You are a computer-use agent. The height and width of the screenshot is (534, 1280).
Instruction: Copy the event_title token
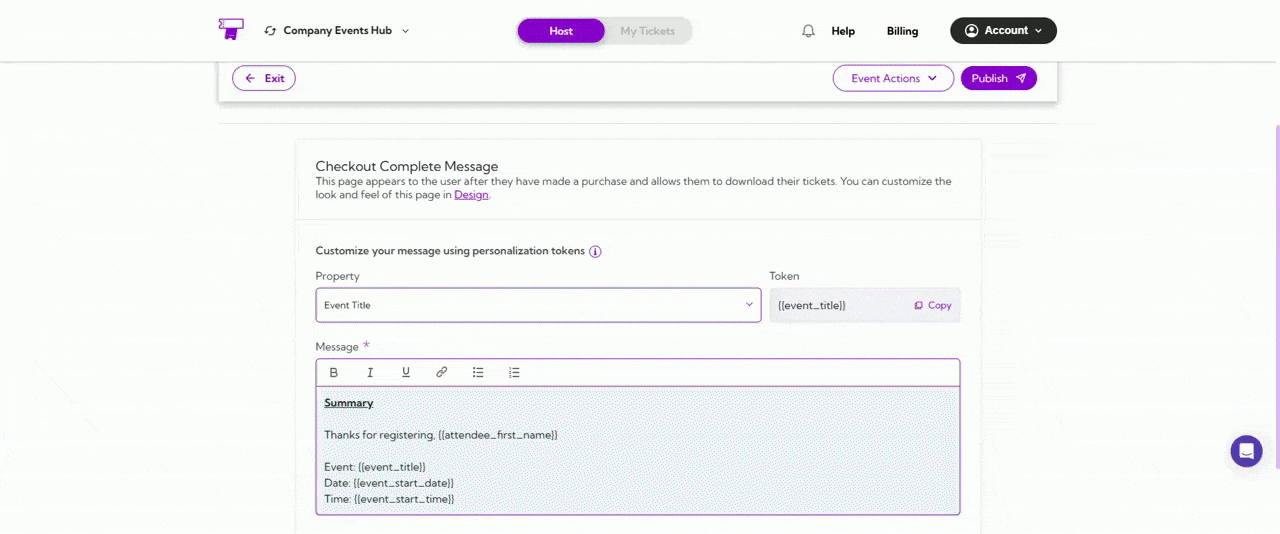click(x=933, y=305)
